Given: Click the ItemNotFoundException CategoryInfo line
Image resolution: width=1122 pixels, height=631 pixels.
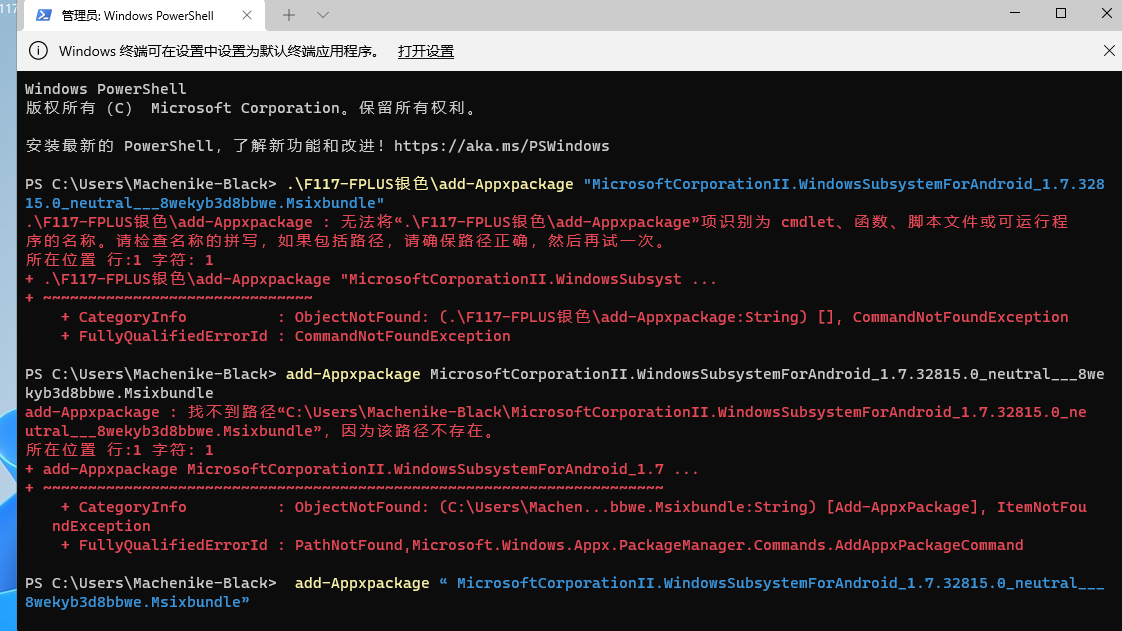Looking at the screenshot, I should (569, 517).
